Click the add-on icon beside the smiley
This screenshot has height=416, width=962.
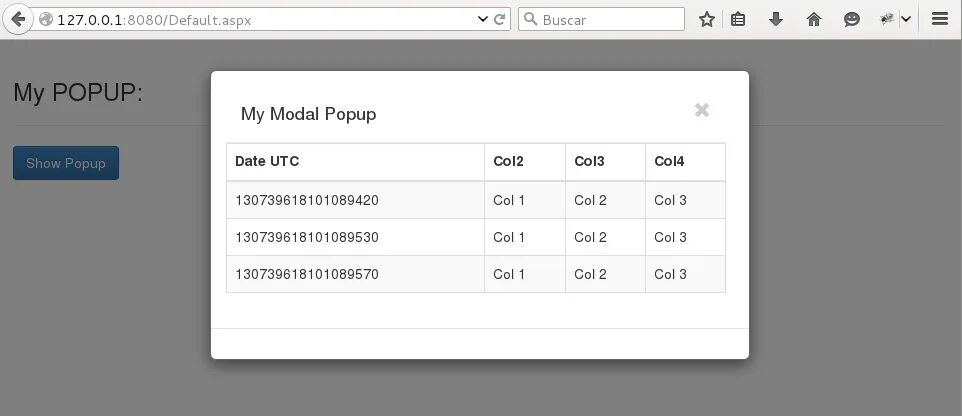click(x=886, y=19)
